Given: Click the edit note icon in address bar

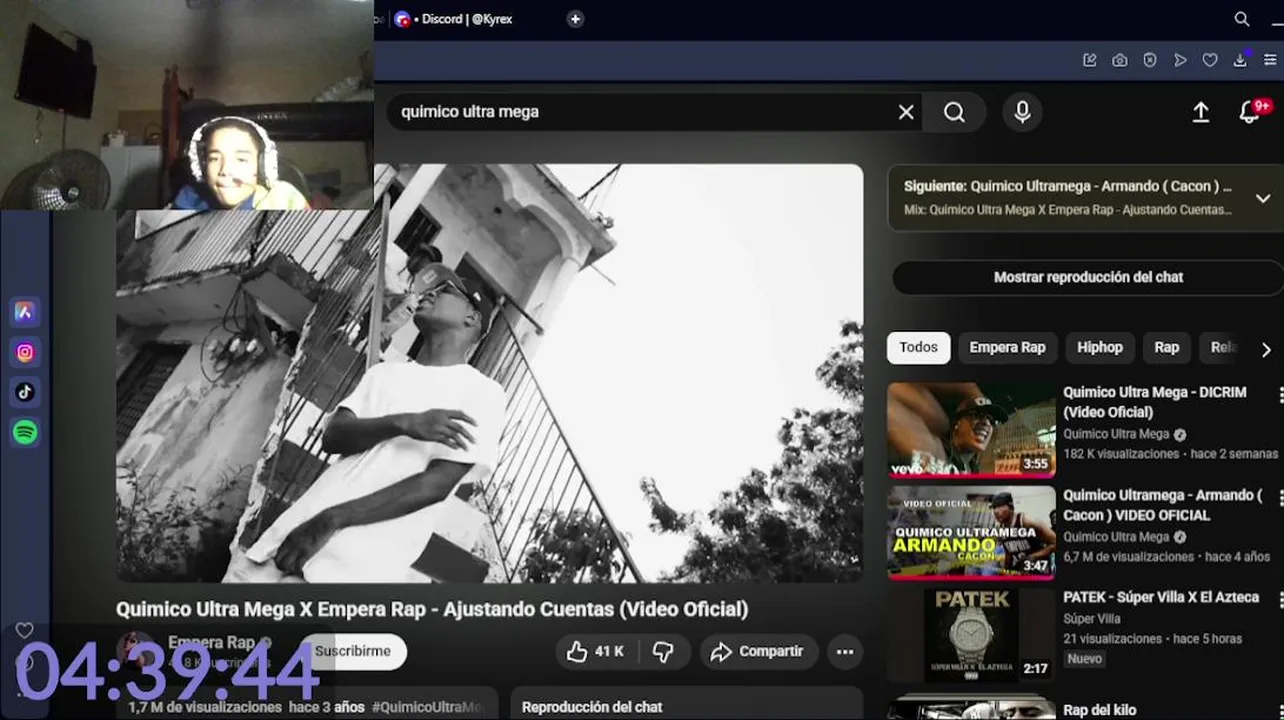Looking at the screenshot, I should 1090,60.
